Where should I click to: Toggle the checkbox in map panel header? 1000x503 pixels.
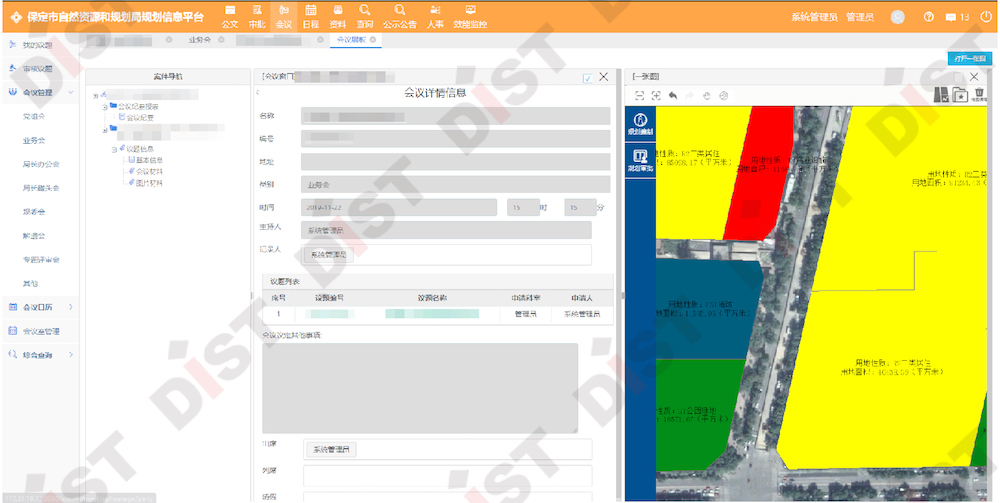pos(958,77)
